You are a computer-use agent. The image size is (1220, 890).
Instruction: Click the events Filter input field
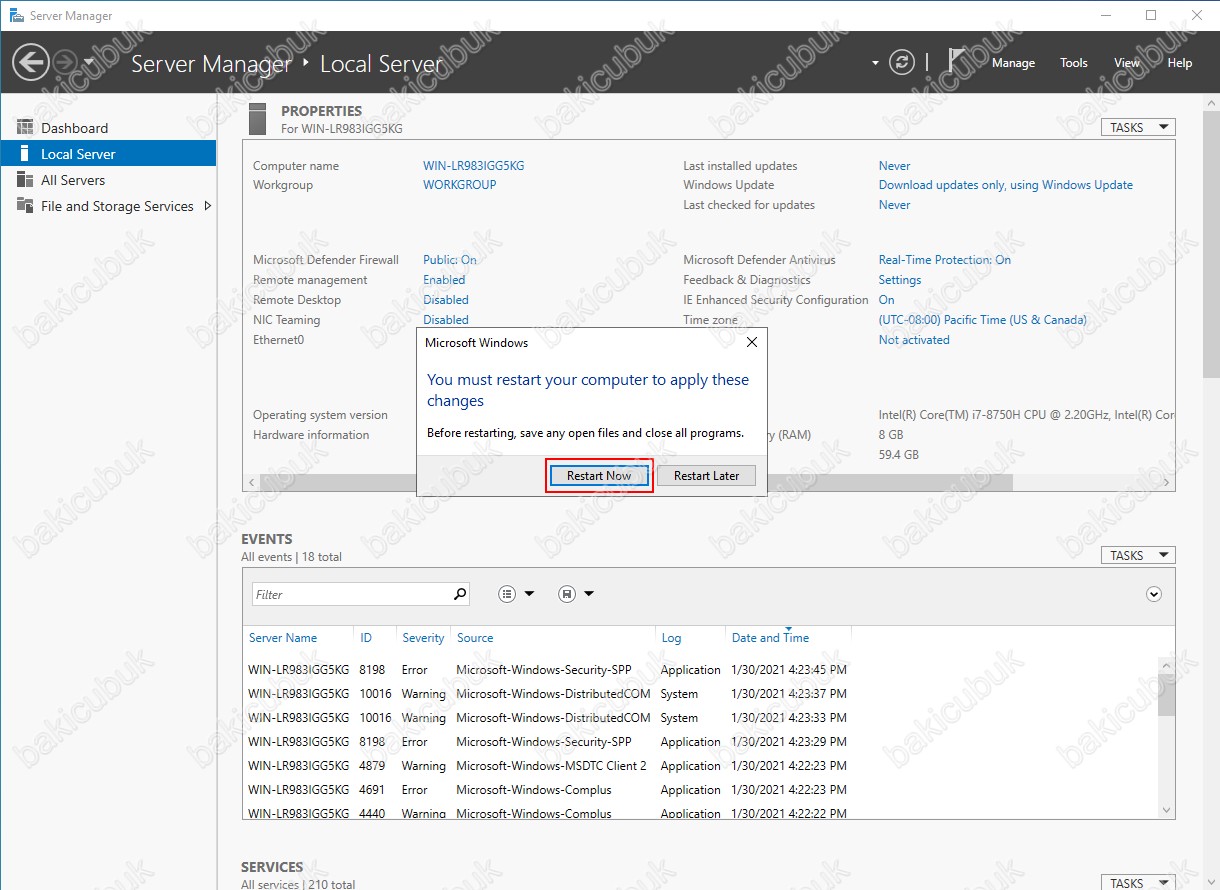click(351, 594)
